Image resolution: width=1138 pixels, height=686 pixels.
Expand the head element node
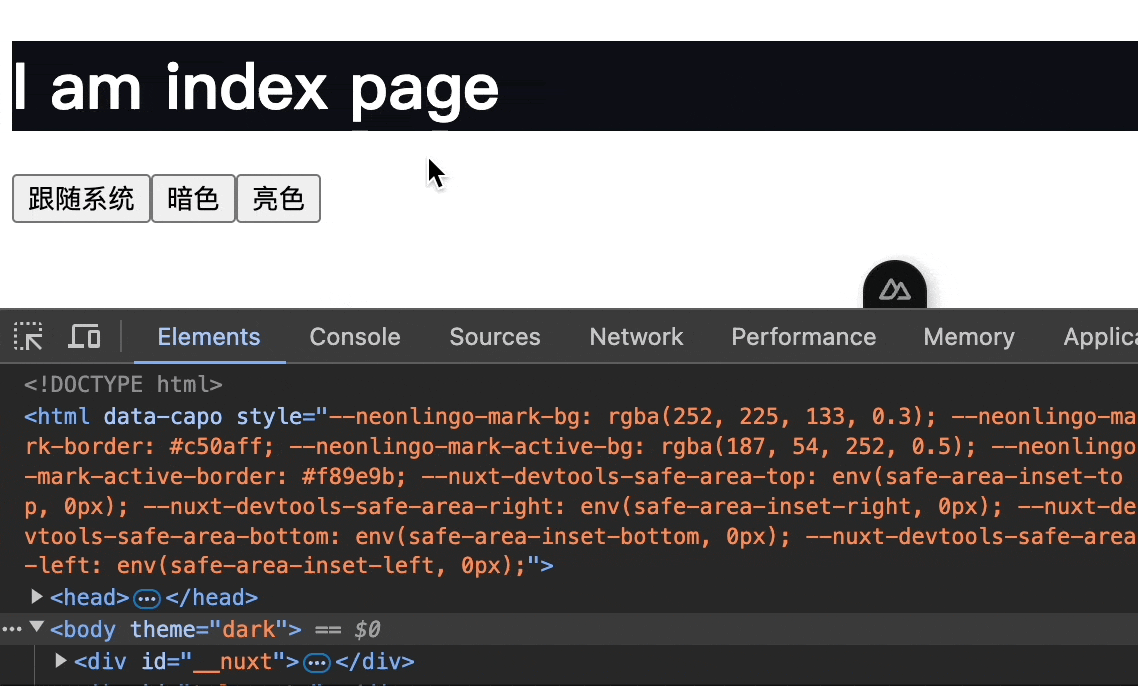pos(37,597)
